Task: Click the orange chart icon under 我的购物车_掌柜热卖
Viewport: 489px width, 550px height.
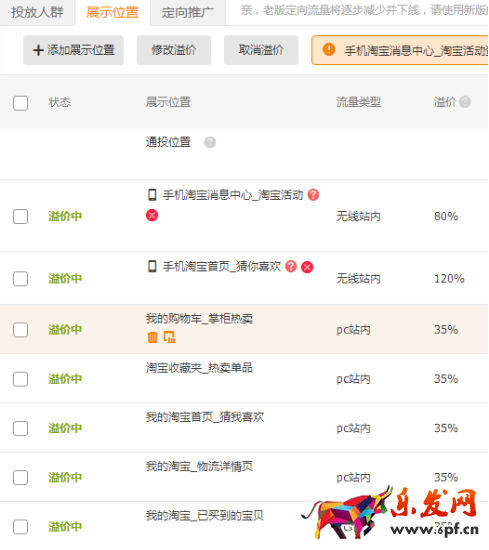Action: [170, 337]
